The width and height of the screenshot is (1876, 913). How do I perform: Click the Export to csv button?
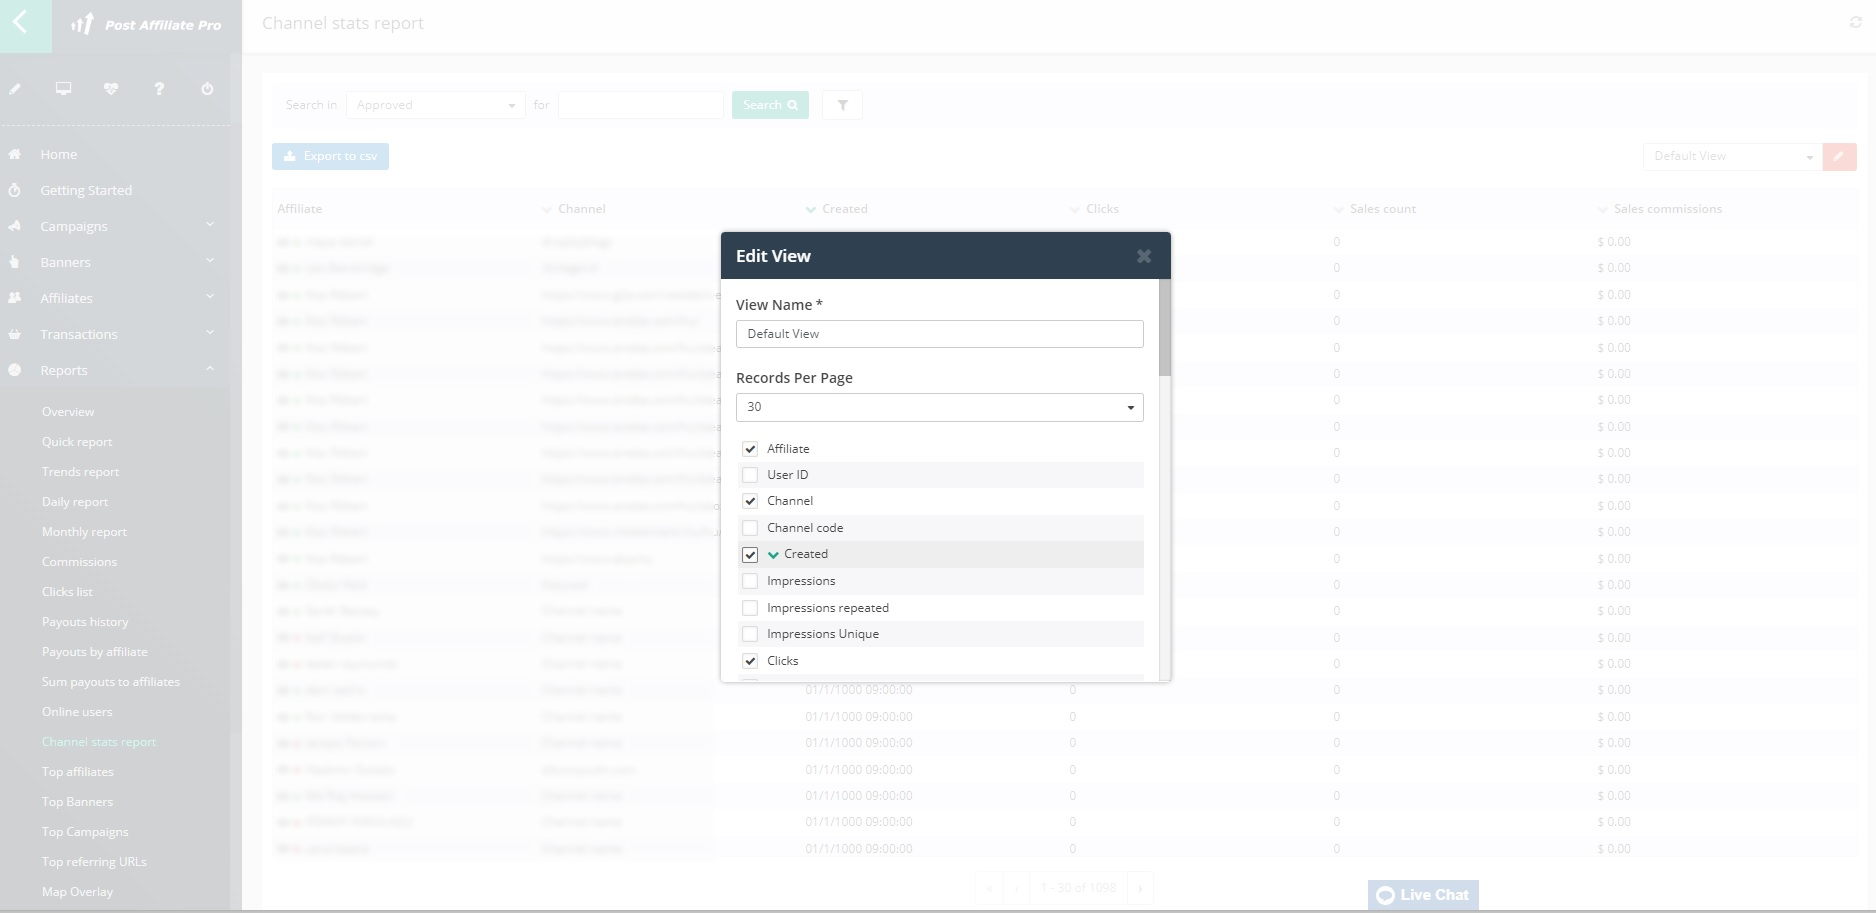[x=330, y=156]
